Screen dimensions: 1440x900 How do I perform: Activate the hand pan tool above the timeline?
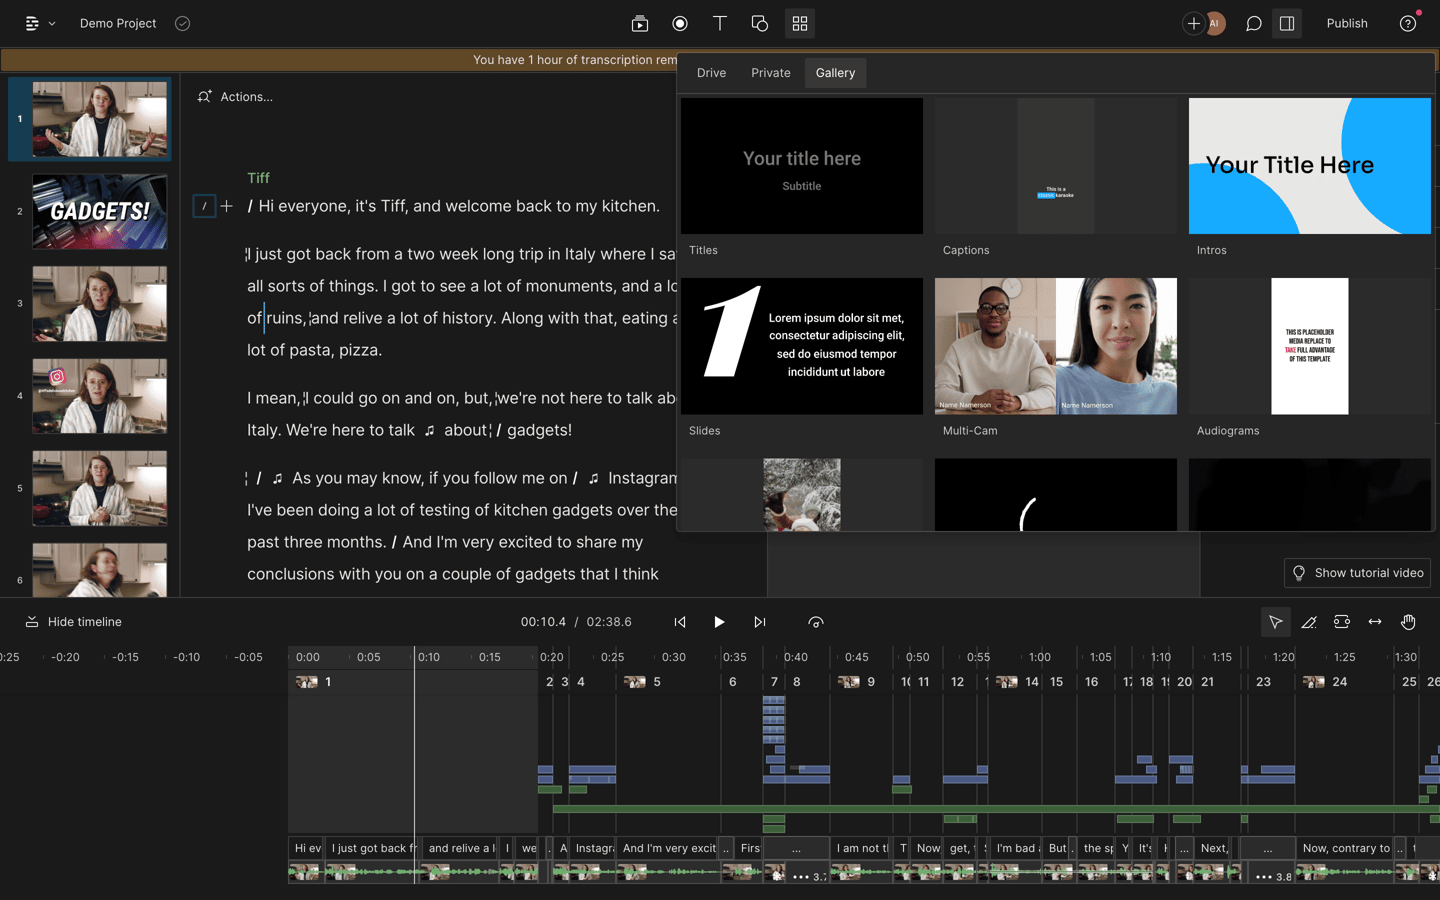1408,621
